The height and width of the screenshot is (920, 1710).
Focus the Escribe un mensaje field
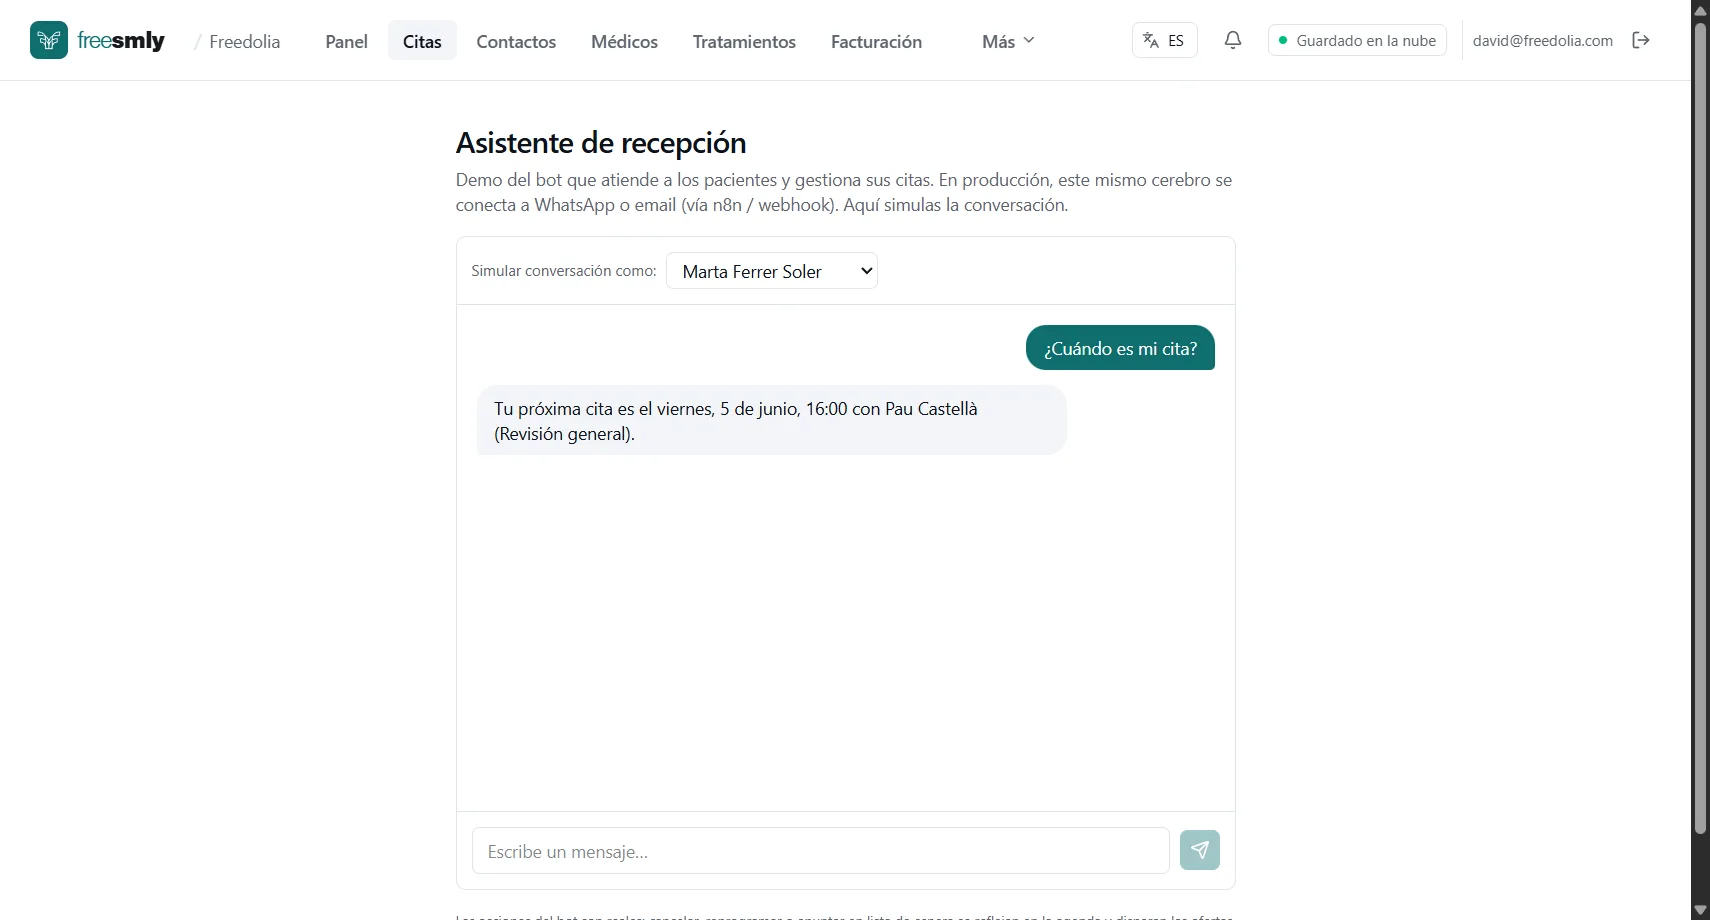point(821,851)
